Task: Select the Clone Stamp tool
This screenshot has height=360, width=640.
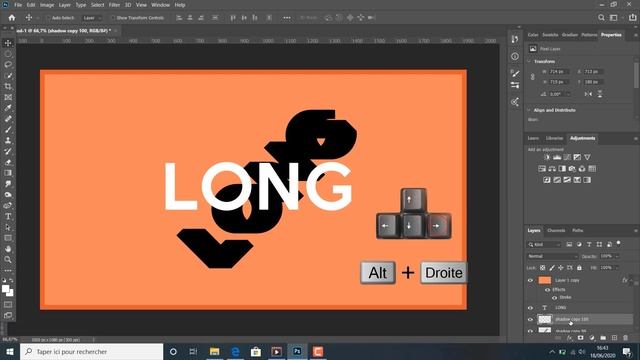Action: 8,140
